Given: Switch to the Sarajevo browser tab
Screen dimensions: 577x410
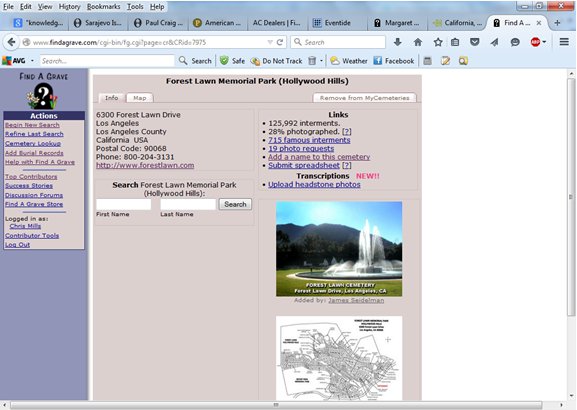Looking at the screenshot, I should (x=98, y=23).
